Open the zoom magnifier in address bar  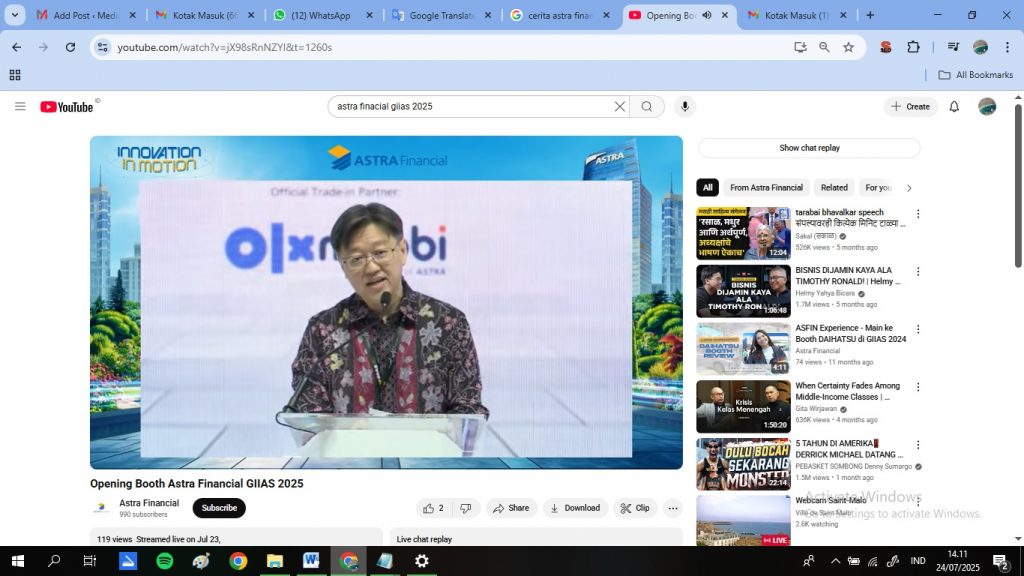click(824, 47)
